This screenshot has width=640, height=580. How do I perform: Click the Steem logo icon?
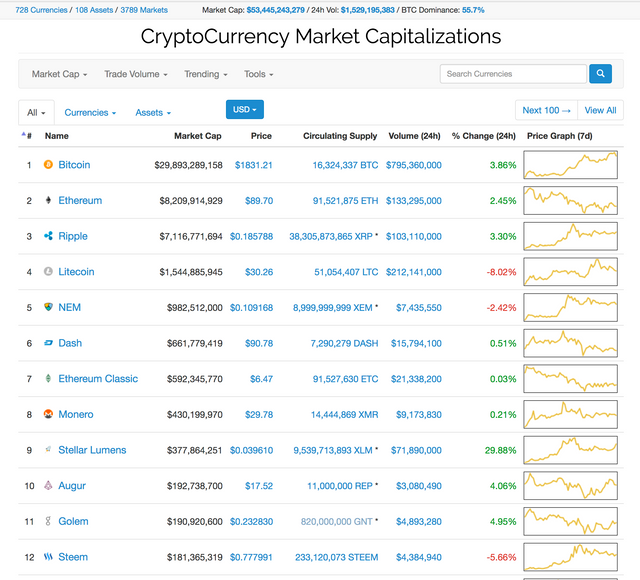pos(48,556)
